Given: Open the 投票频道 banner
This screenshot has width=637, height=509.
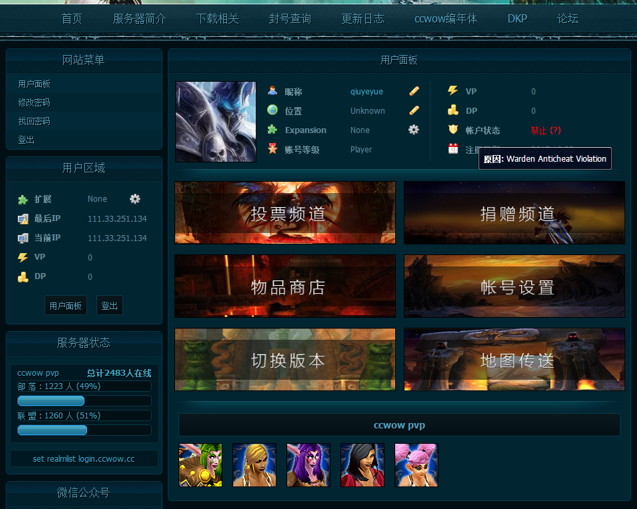Looking at the screenshot, I should click(x=285, y=213).
